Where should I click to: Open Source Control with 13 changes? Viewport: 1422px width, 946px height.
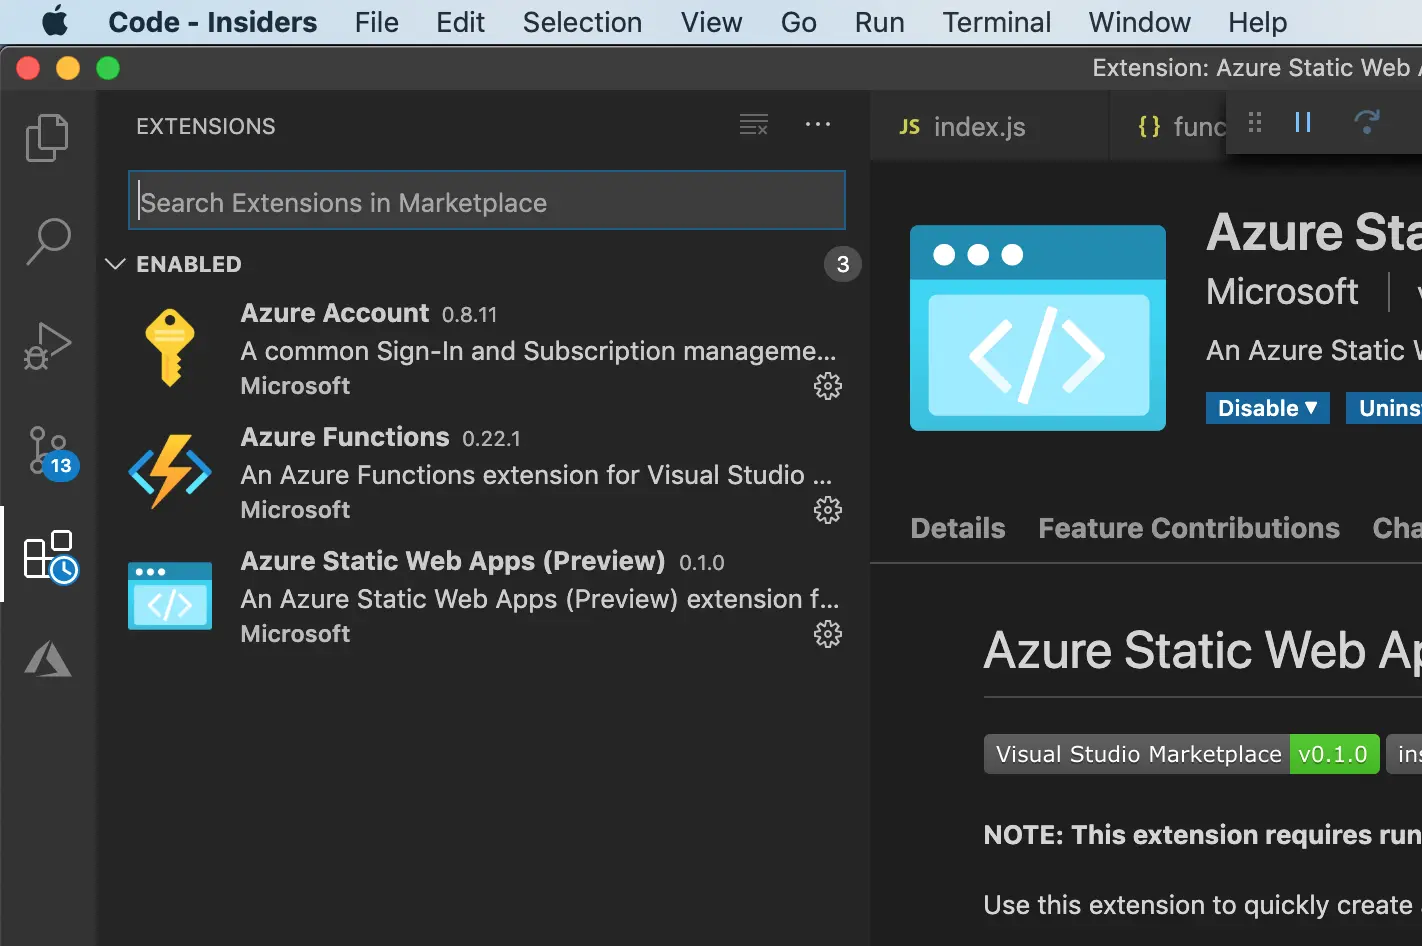[x=49, y=451]
